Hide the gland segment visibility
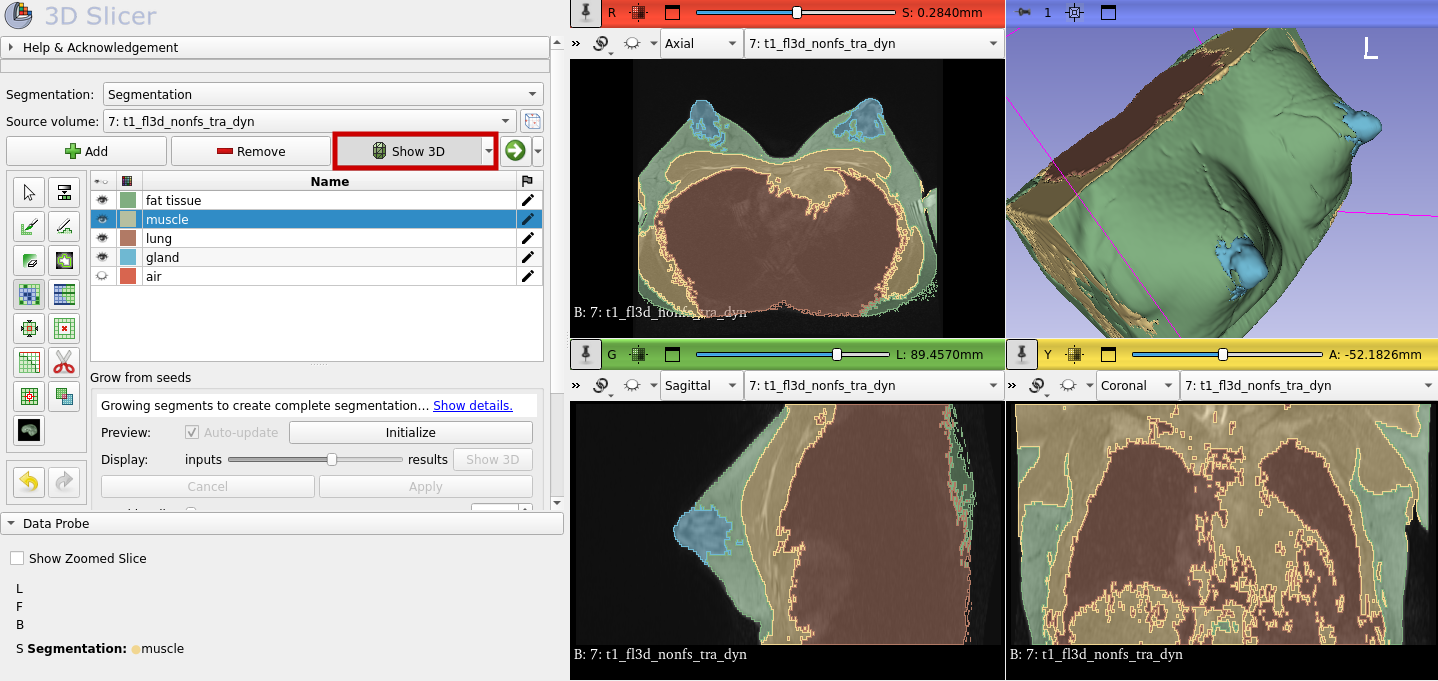Screen dimensions: 1438x681 [x=102, y=257]
